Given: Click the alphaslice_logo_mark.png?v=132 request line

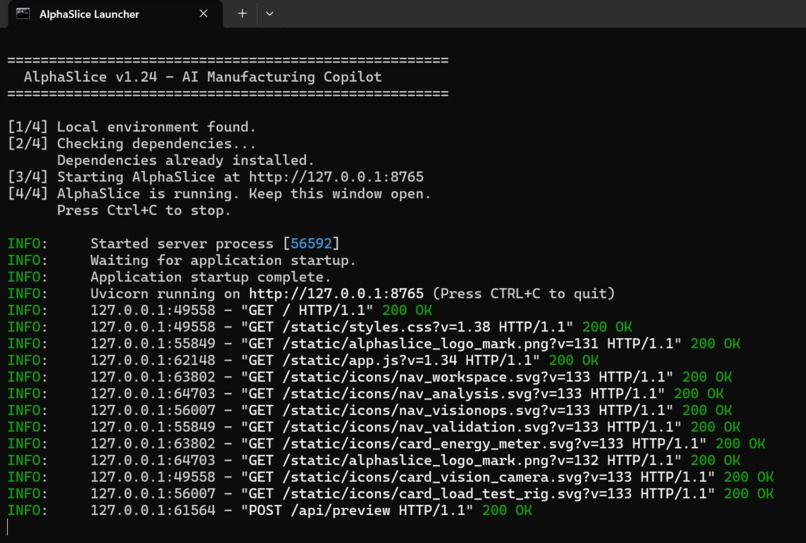Looking at the screenshot, I should point(374,460).
